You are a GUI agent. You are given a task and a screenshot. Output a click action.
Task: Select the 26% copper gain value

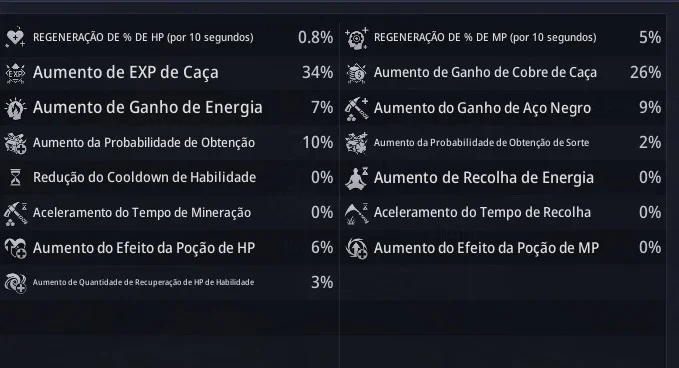[x=646, y=73]
